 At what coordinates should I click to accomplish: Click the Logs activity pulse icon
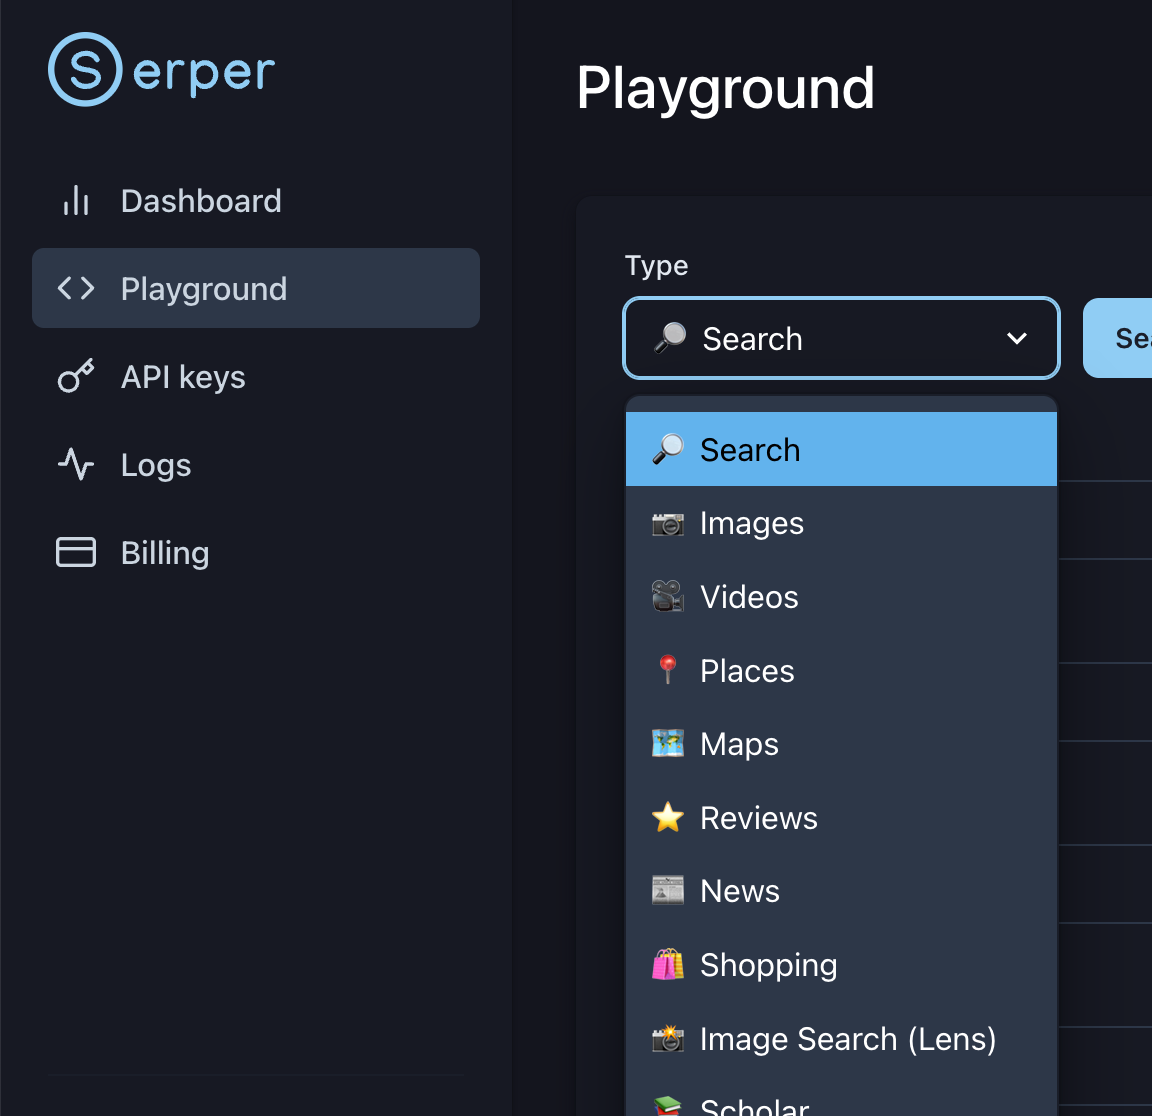[76, 464]
